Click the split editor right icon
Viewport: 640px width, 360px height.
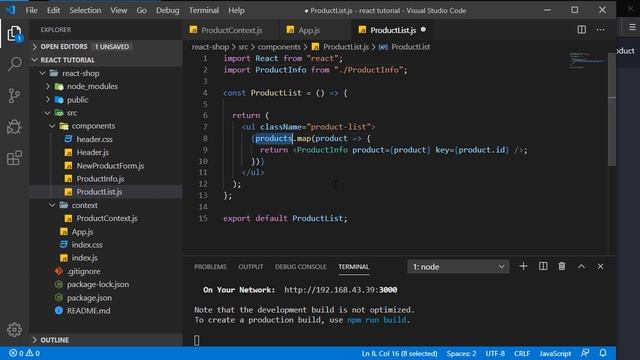(581, 30)
